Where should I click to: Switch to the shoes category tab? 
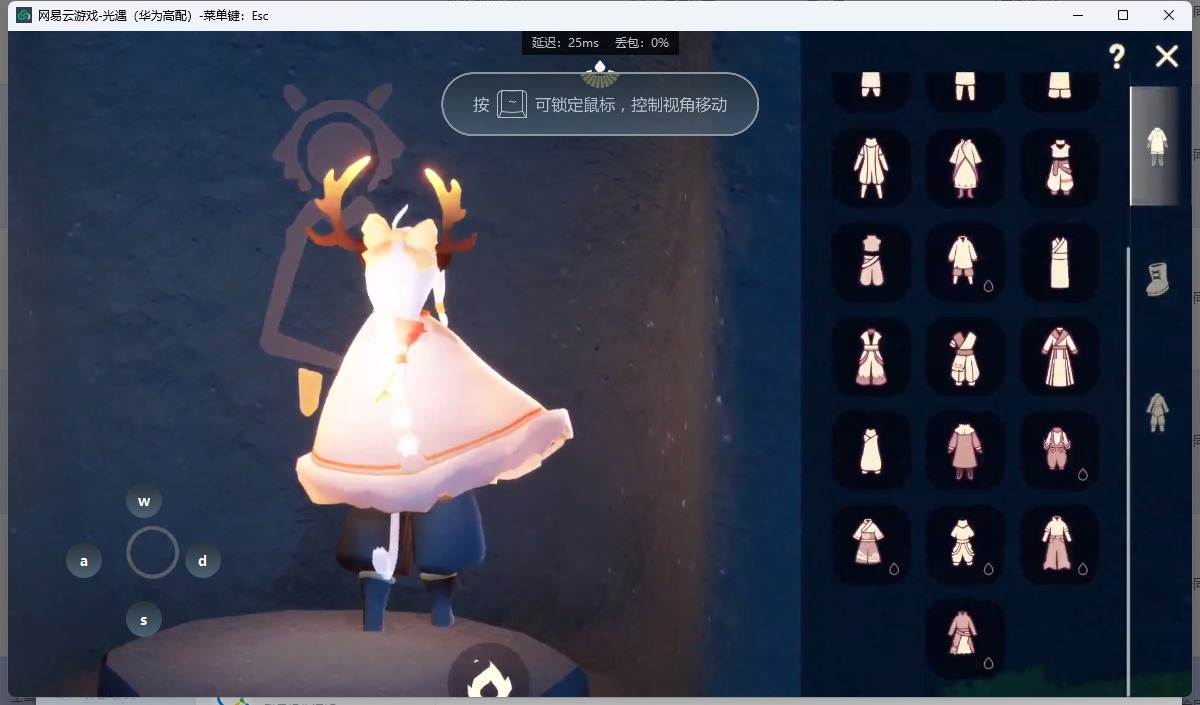1157,279
